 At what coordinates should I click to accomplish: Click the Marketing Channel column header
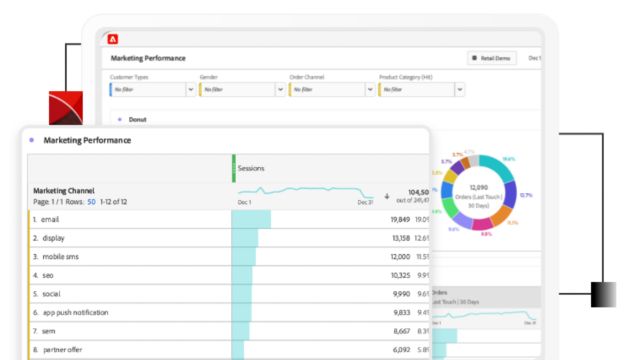(x=64, y=191)
